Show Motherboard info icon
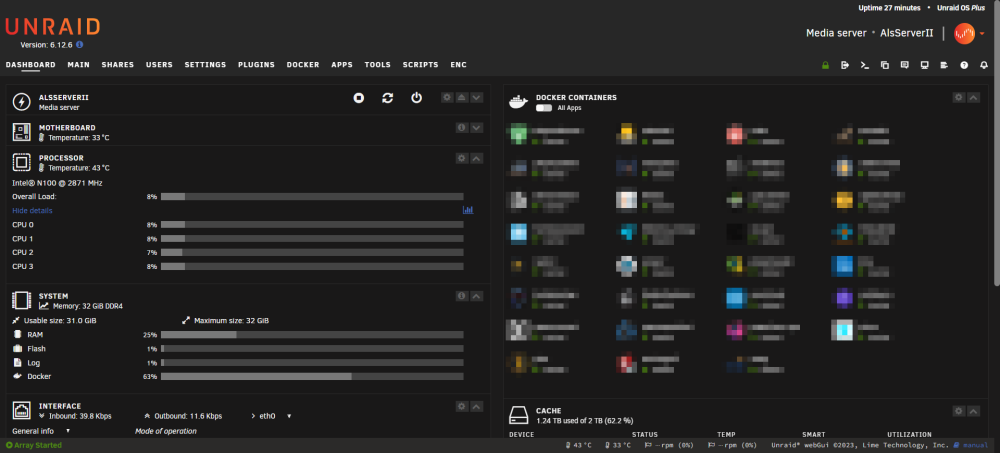 461,128
